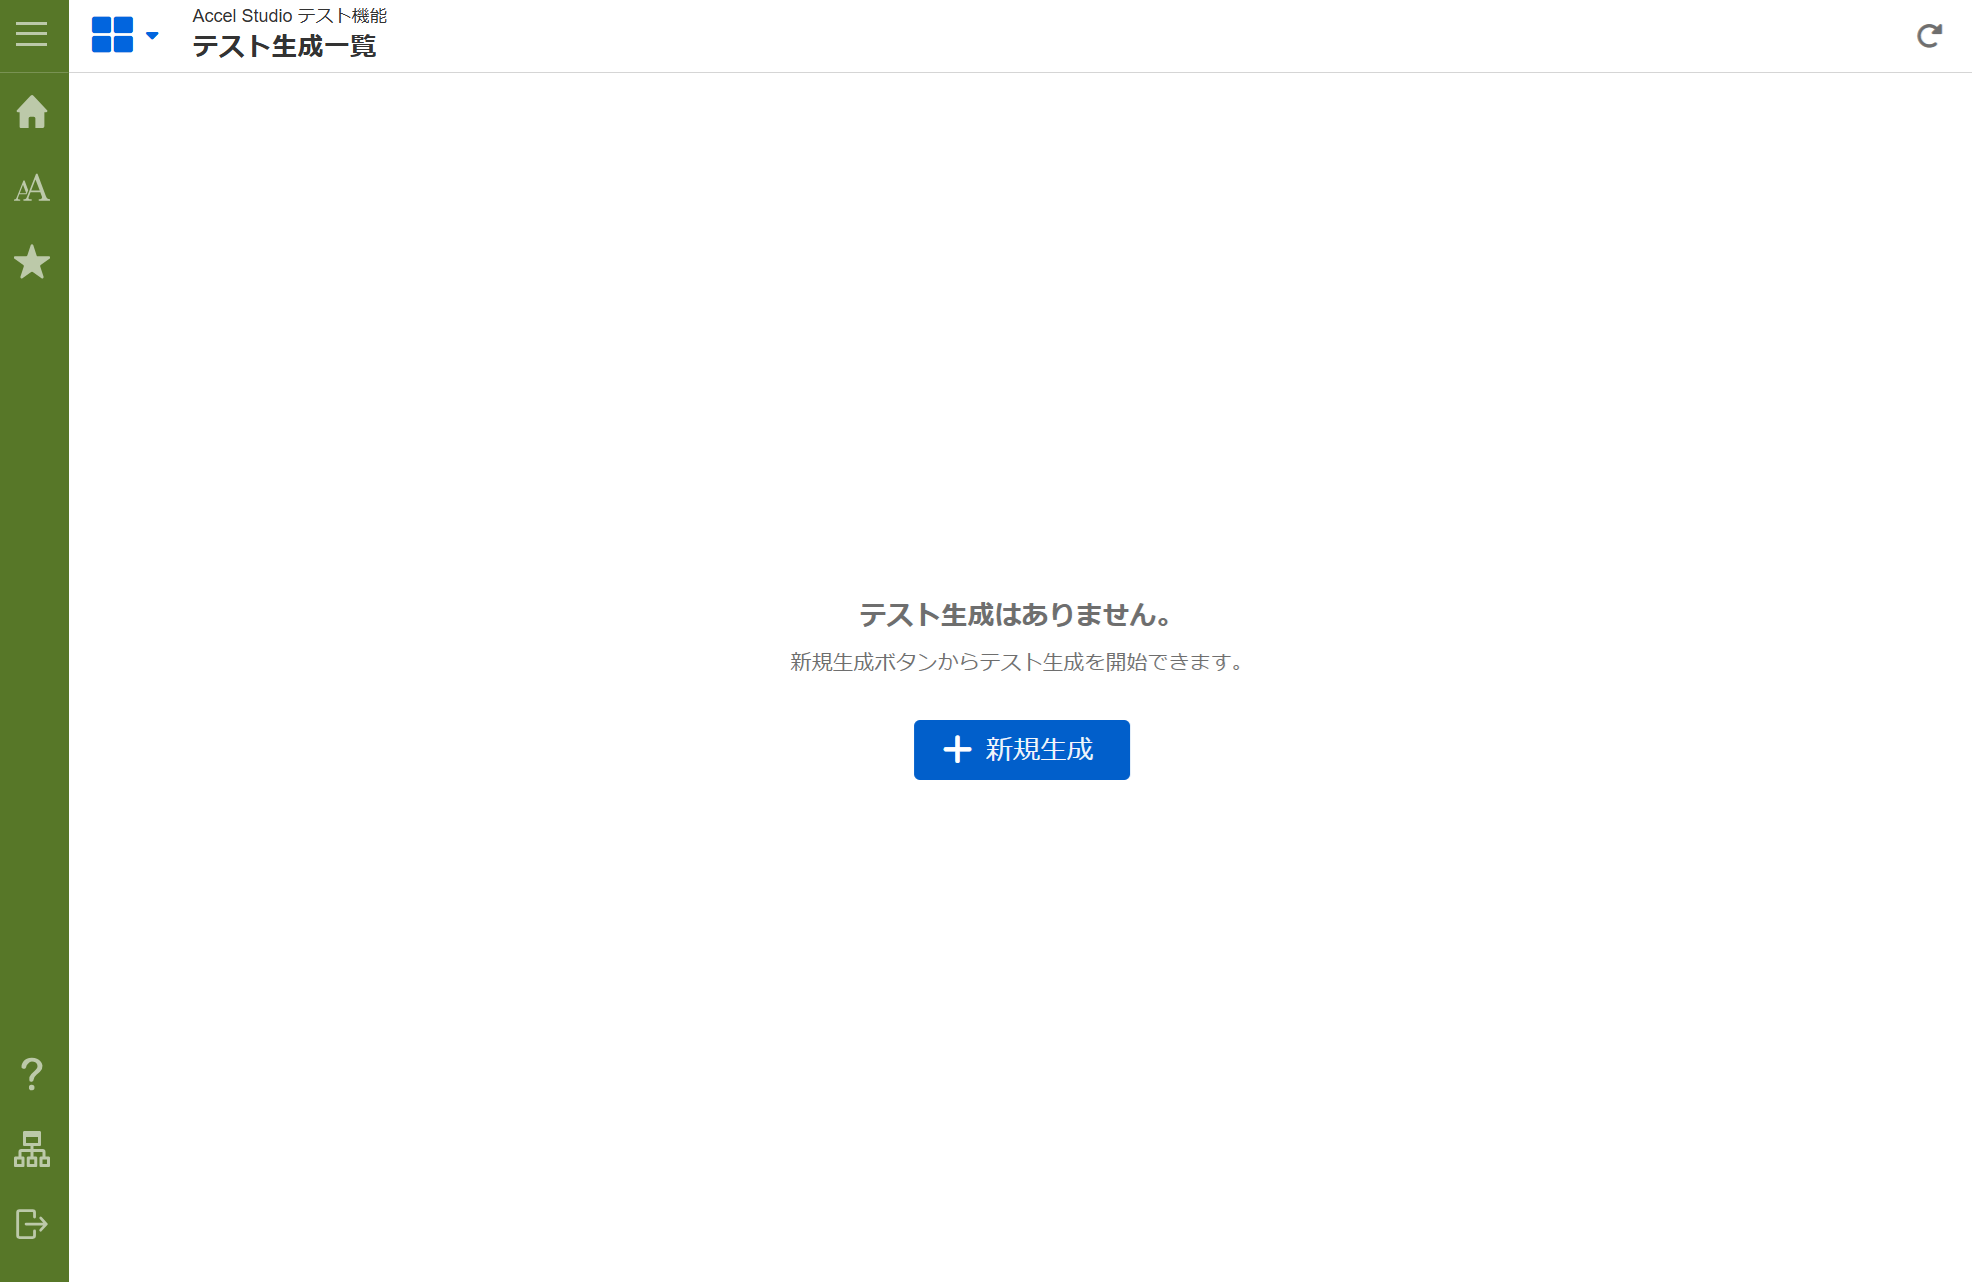Viewport: 1972px width, 1282px height.
Task: Click the テスト生成一覧 page title
Action: [284, 47]
